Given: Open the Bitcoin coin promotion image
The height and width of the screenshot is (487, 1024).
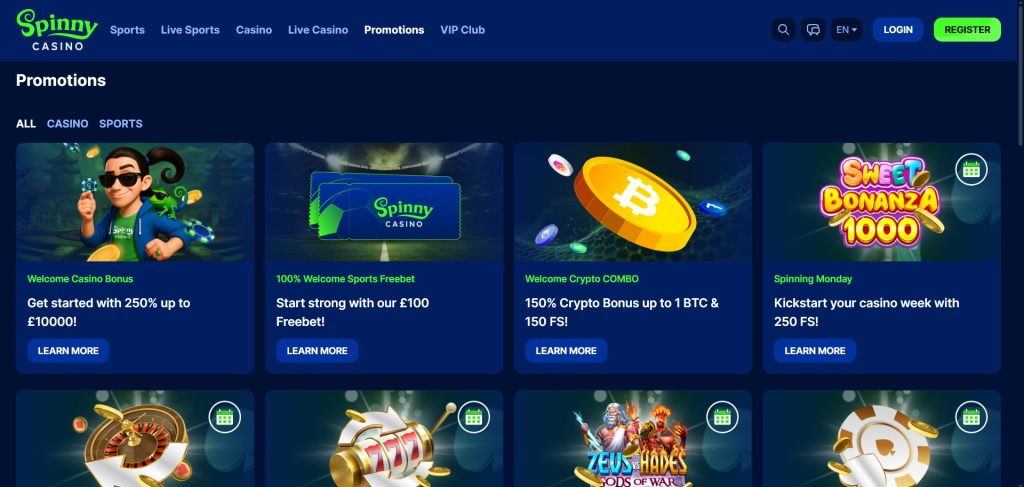Looking at the screenshot, I should coord(633,202).
